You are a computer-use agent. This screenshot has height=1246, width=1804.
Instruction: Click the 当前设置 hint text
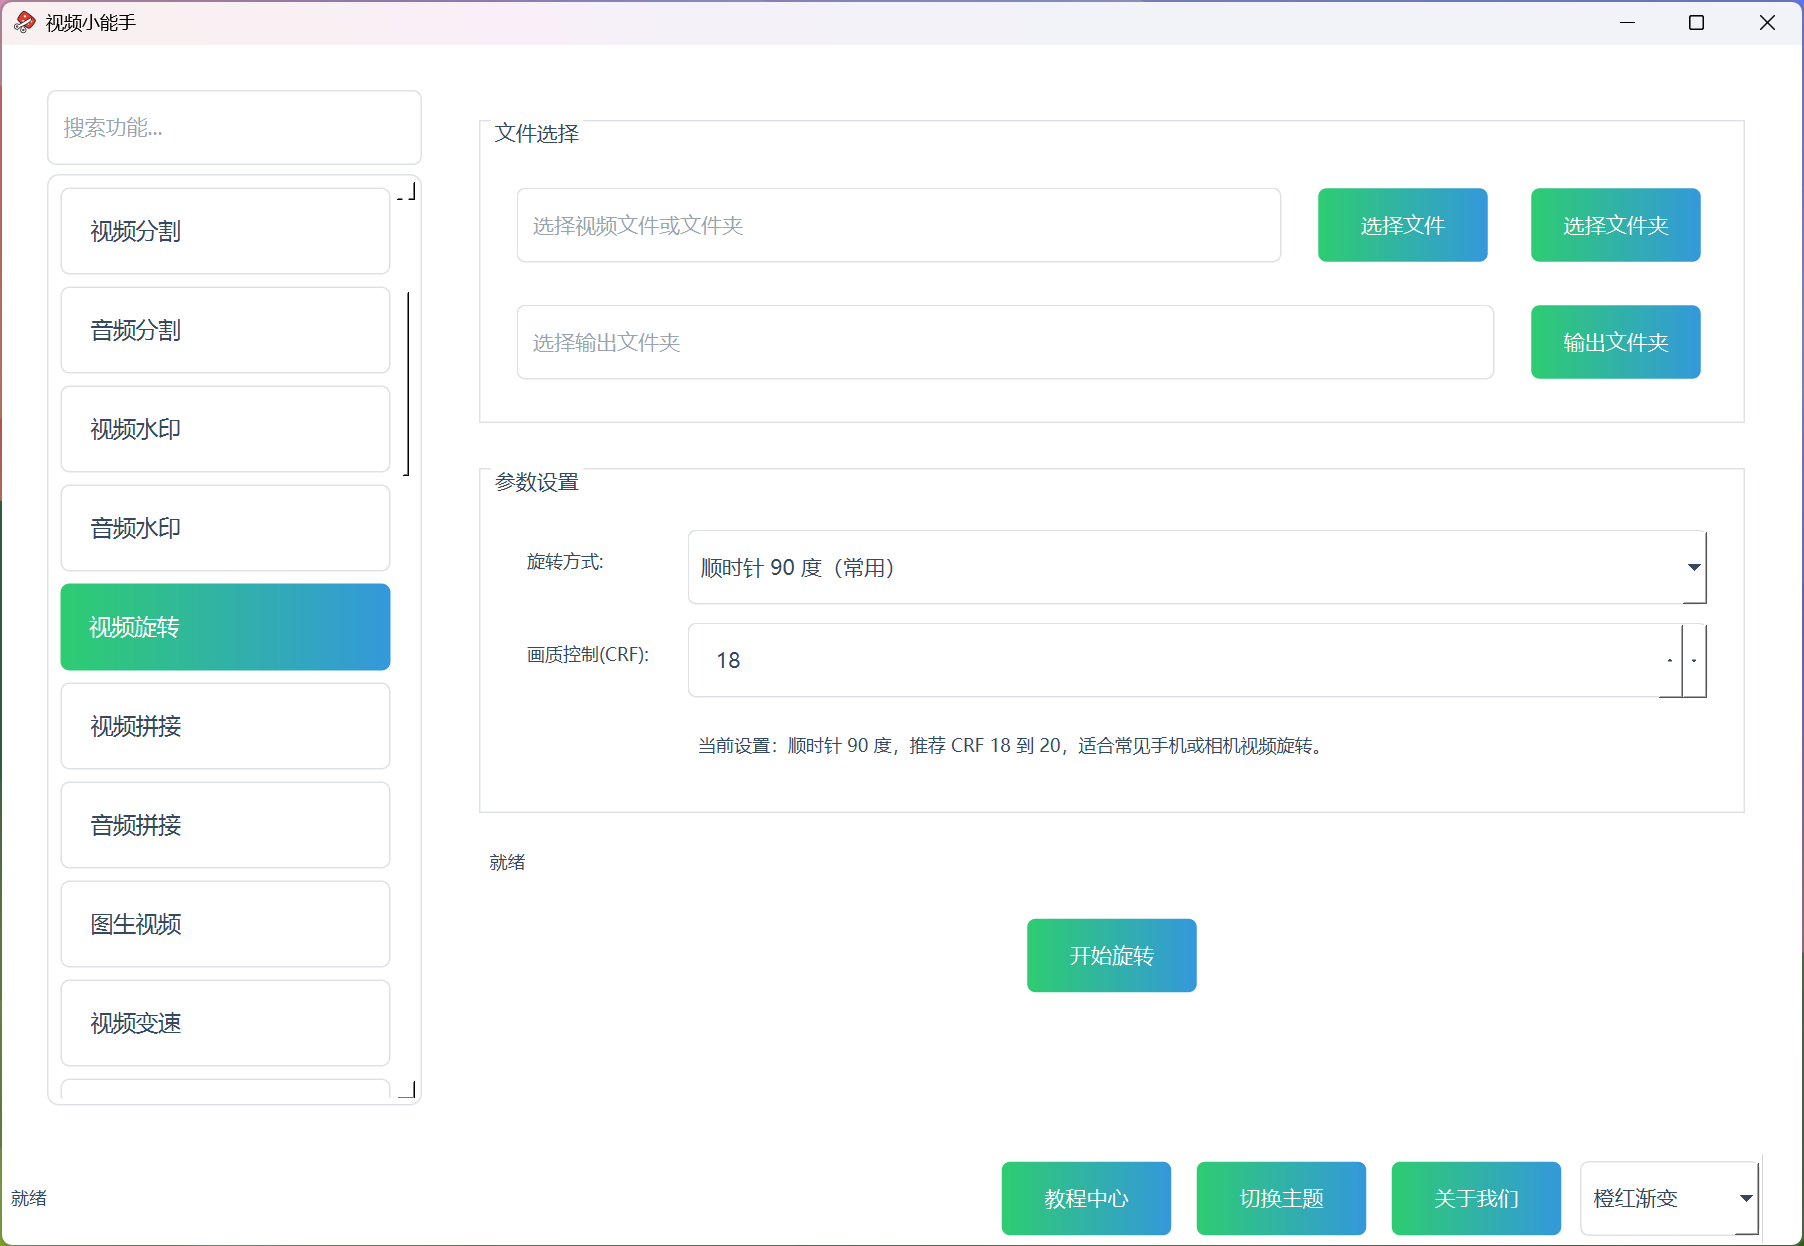1012,746
